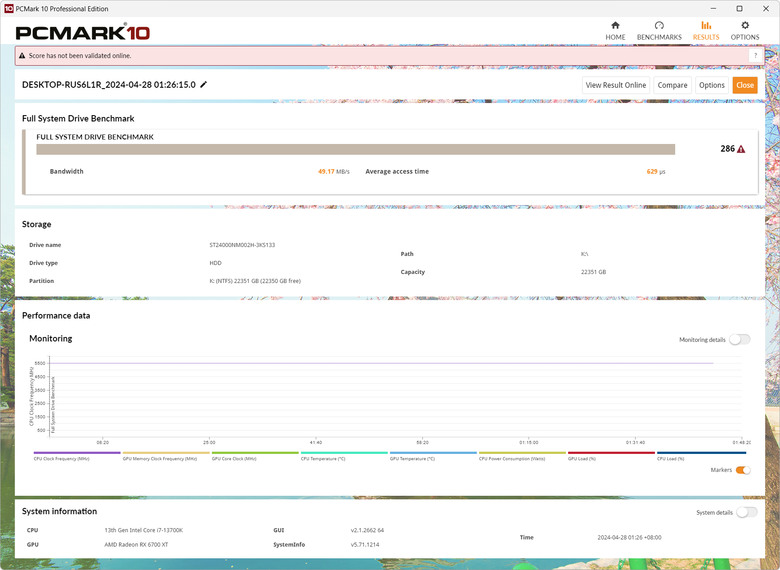Switch to the RESULTS tab
This screenshot has width=780, height=570.
point(706,31)
